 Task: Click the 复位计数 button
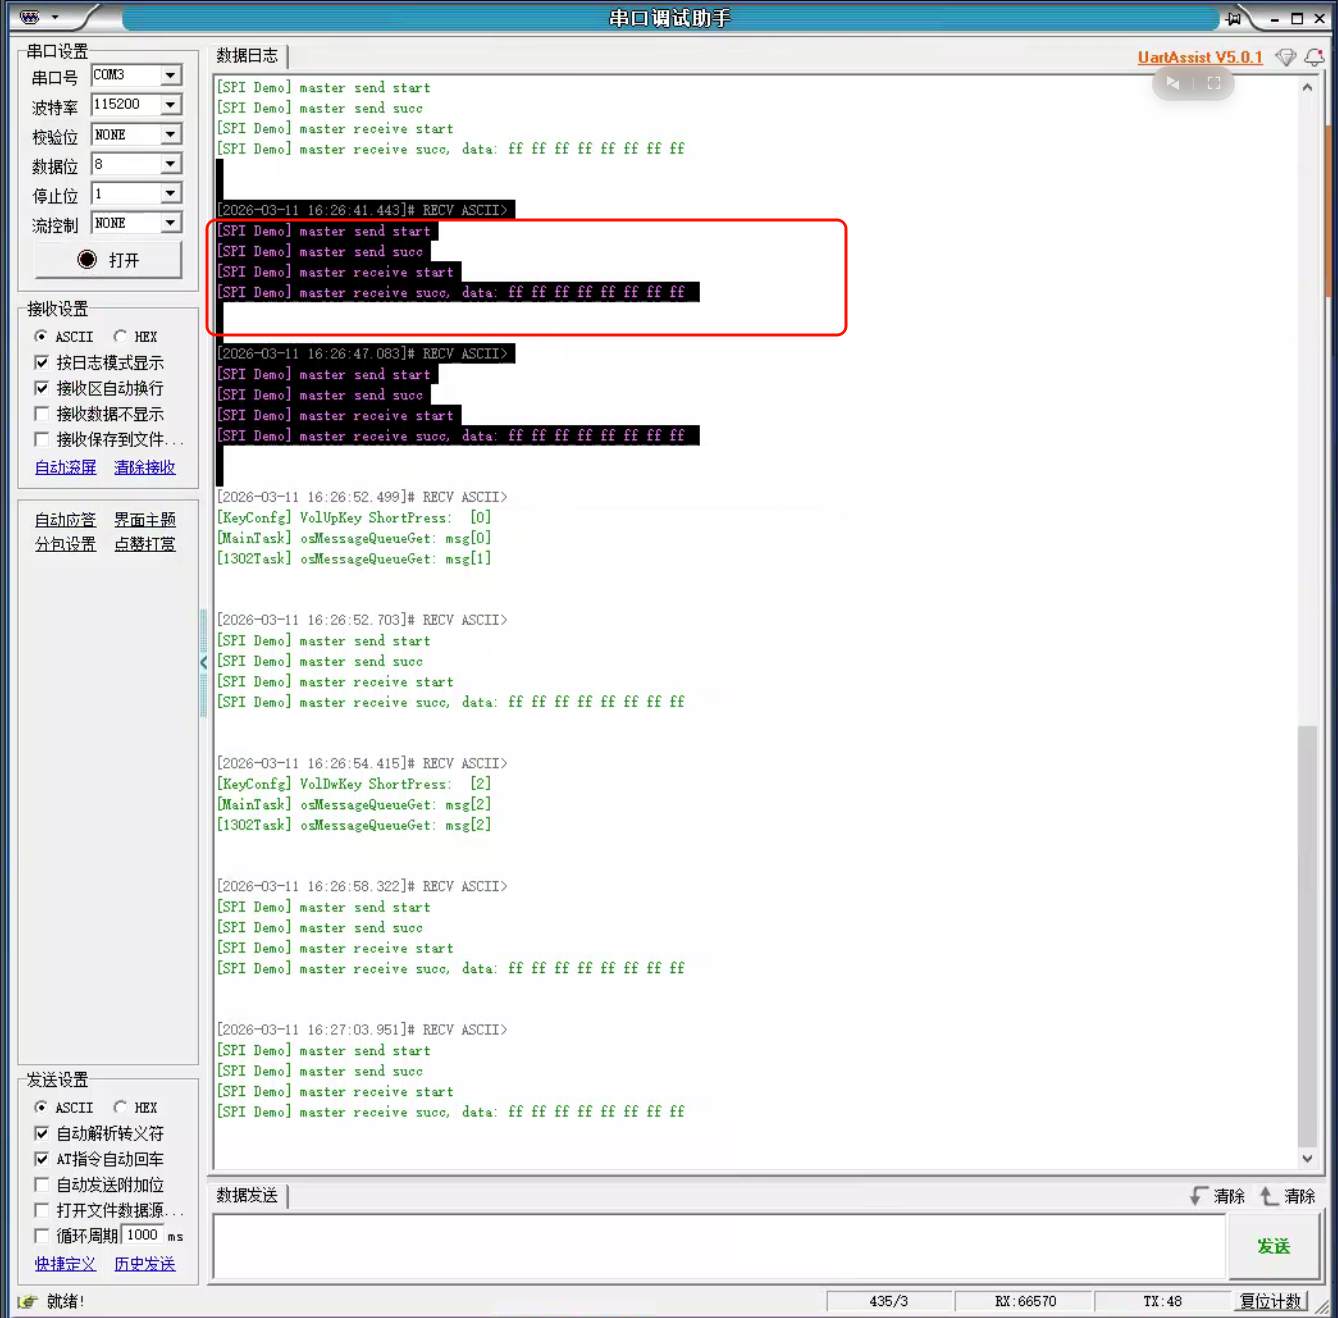[1271, 1301]
